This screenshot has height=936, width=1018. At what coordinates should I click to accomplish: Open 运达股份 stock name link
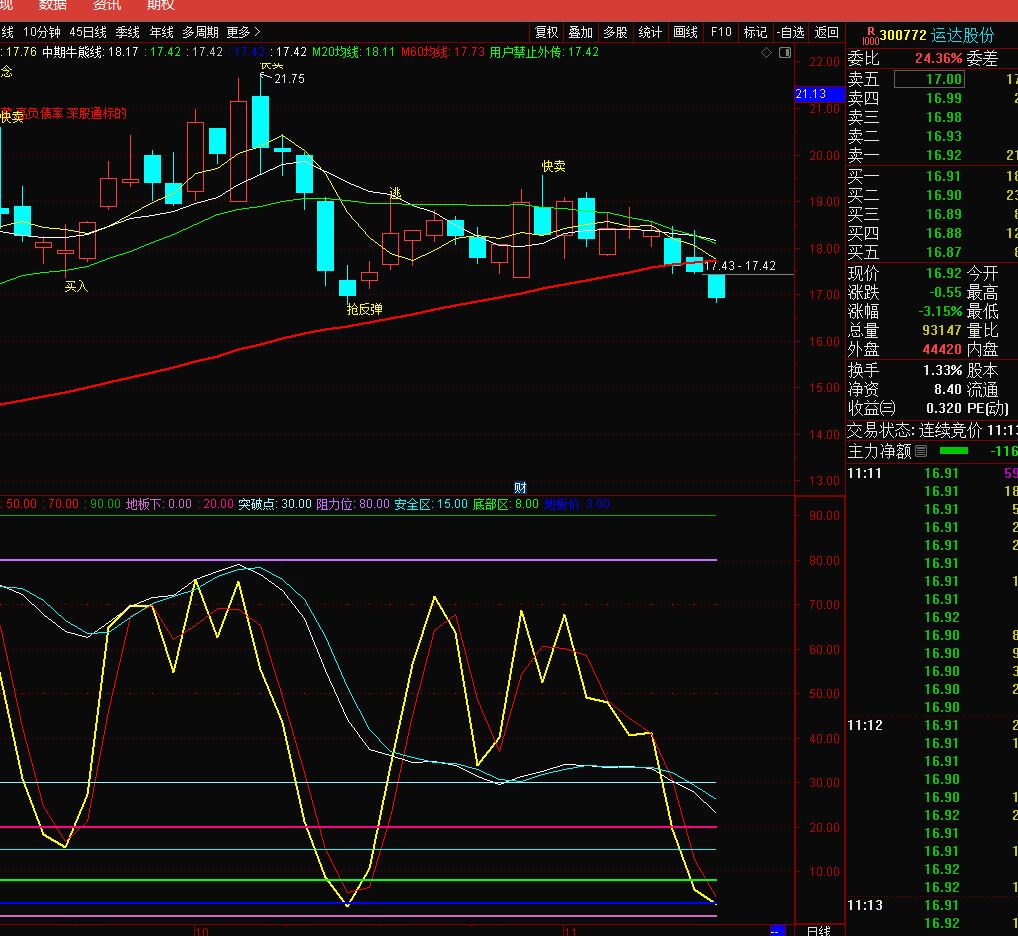[962, 36]
